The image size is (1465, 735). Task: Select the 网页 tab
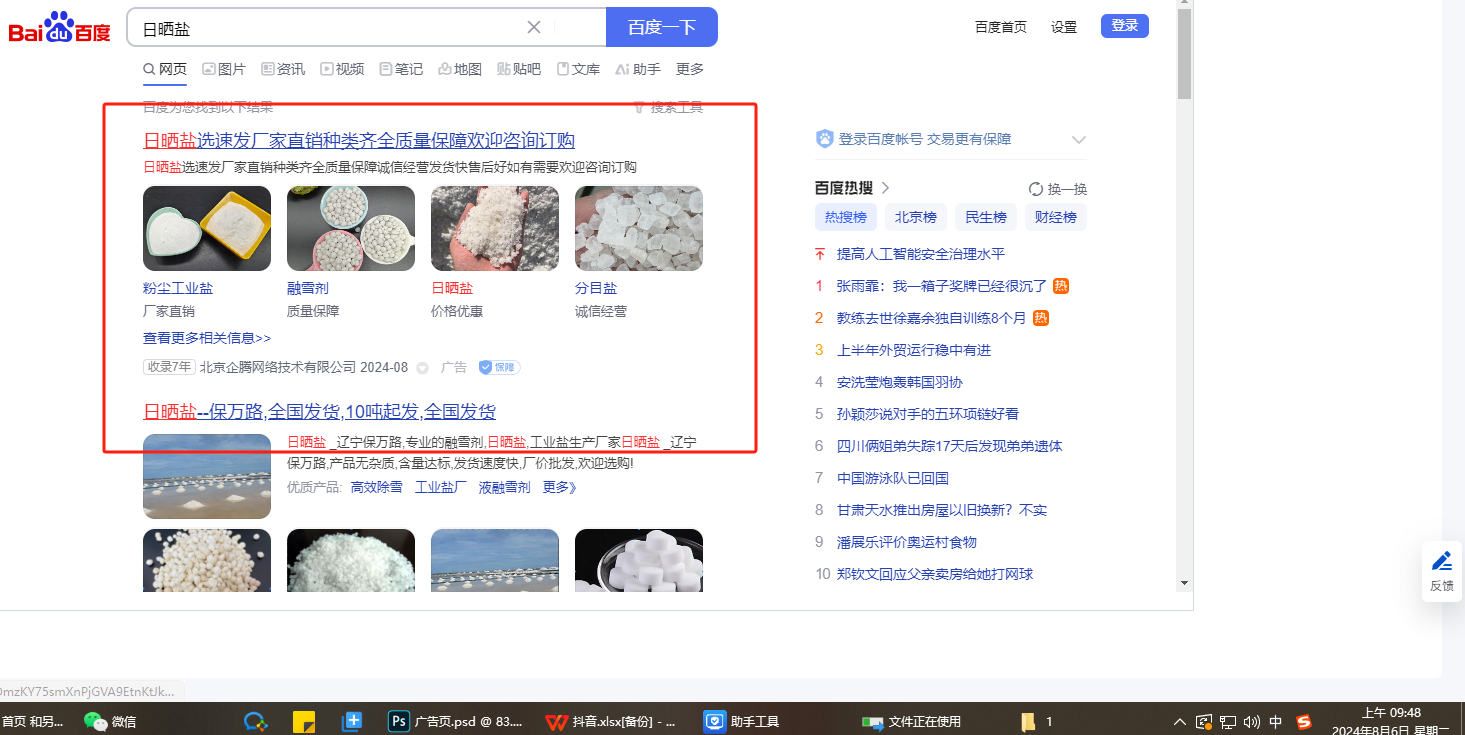(165, 69)
